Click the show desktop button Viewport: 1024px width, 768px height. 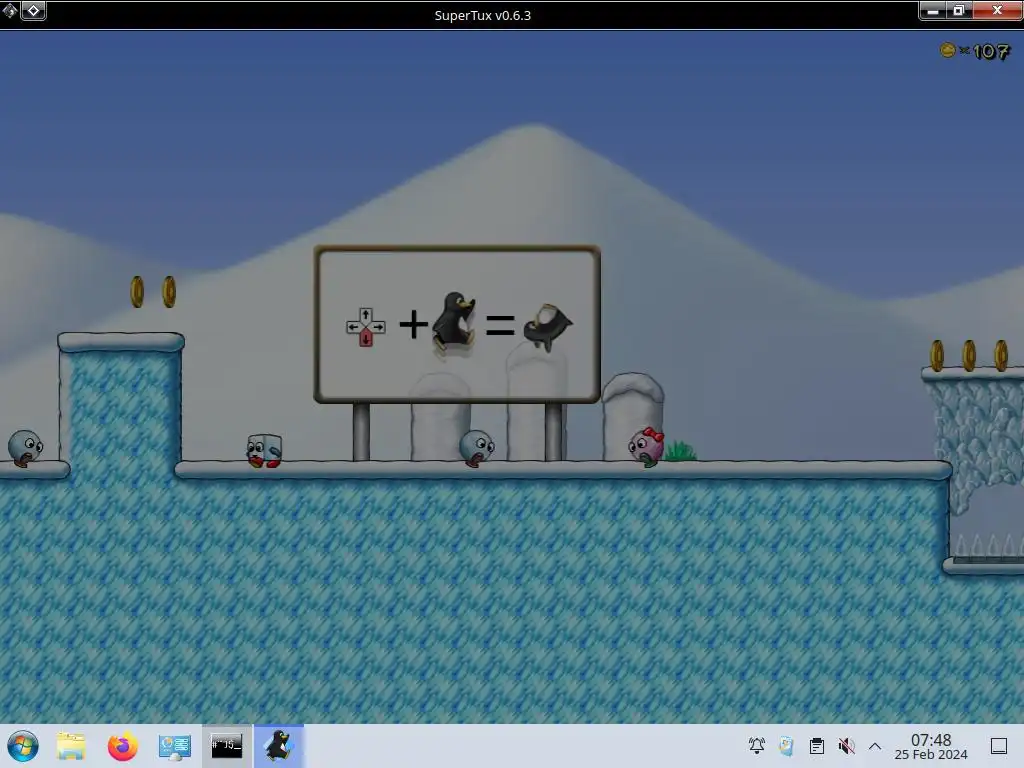coord(999,746)
